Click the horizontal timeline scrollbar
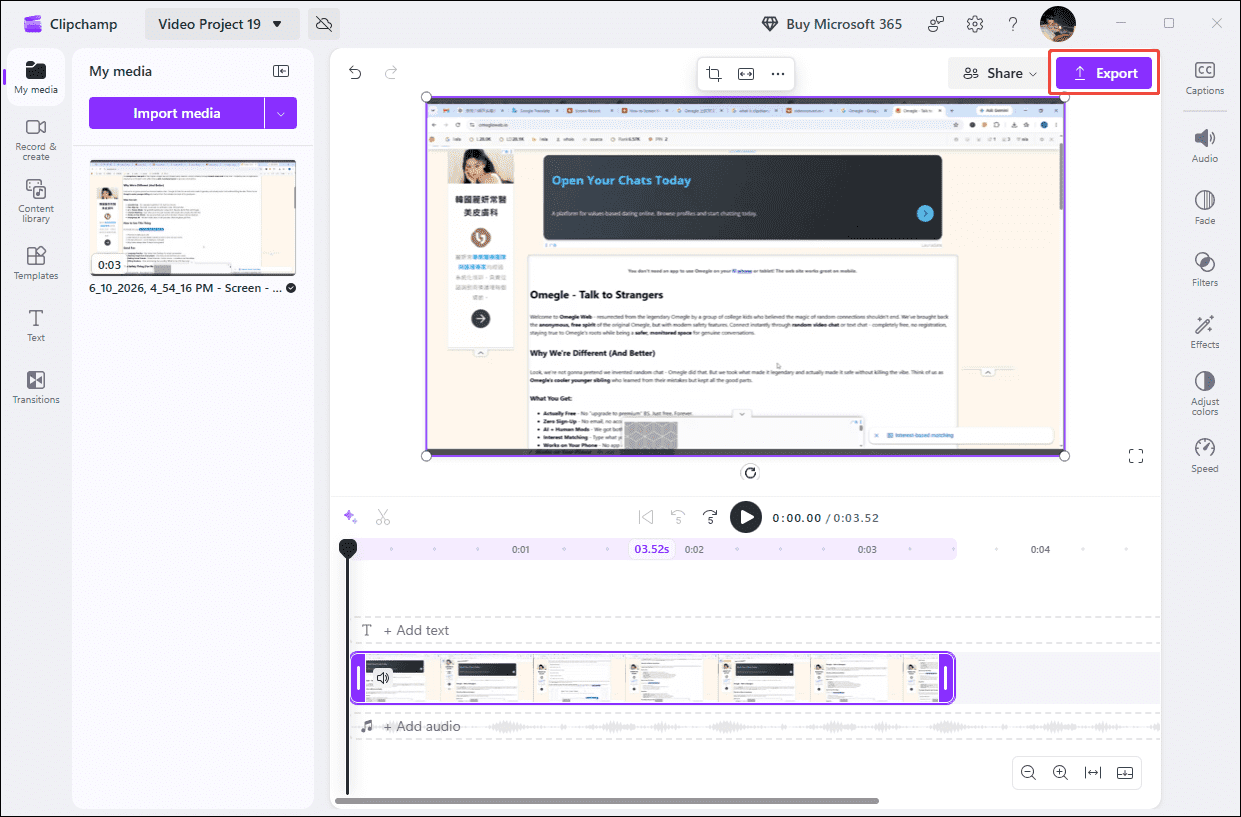The image size is (1241, 817). point(607,801)
